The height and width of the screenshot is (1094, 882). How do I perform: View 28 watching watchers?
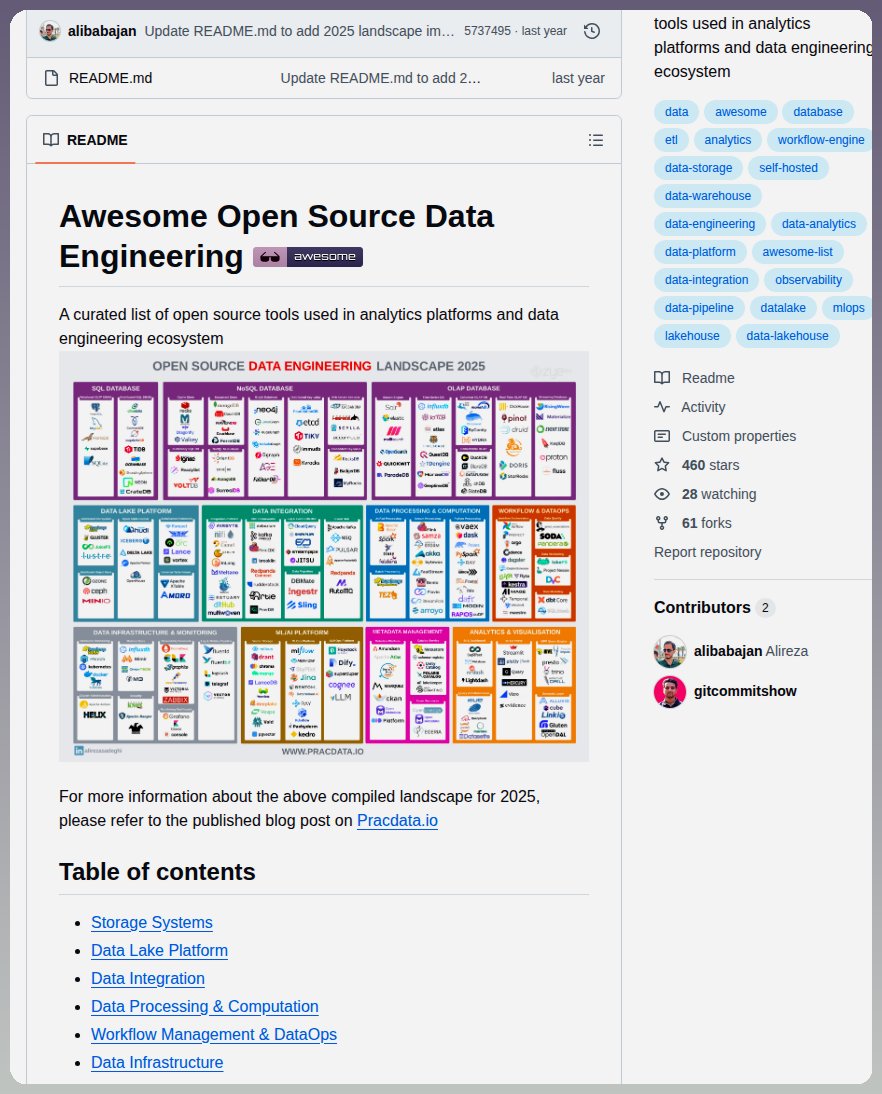point(705,494)
